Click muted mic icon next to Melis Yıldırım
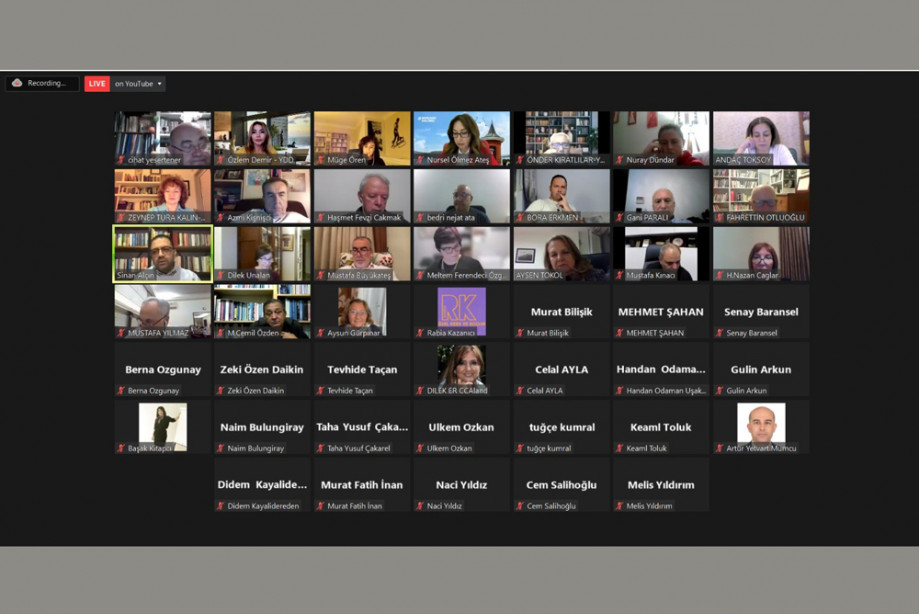The width and height of the screenshot is (919, 614). (621, 506)
